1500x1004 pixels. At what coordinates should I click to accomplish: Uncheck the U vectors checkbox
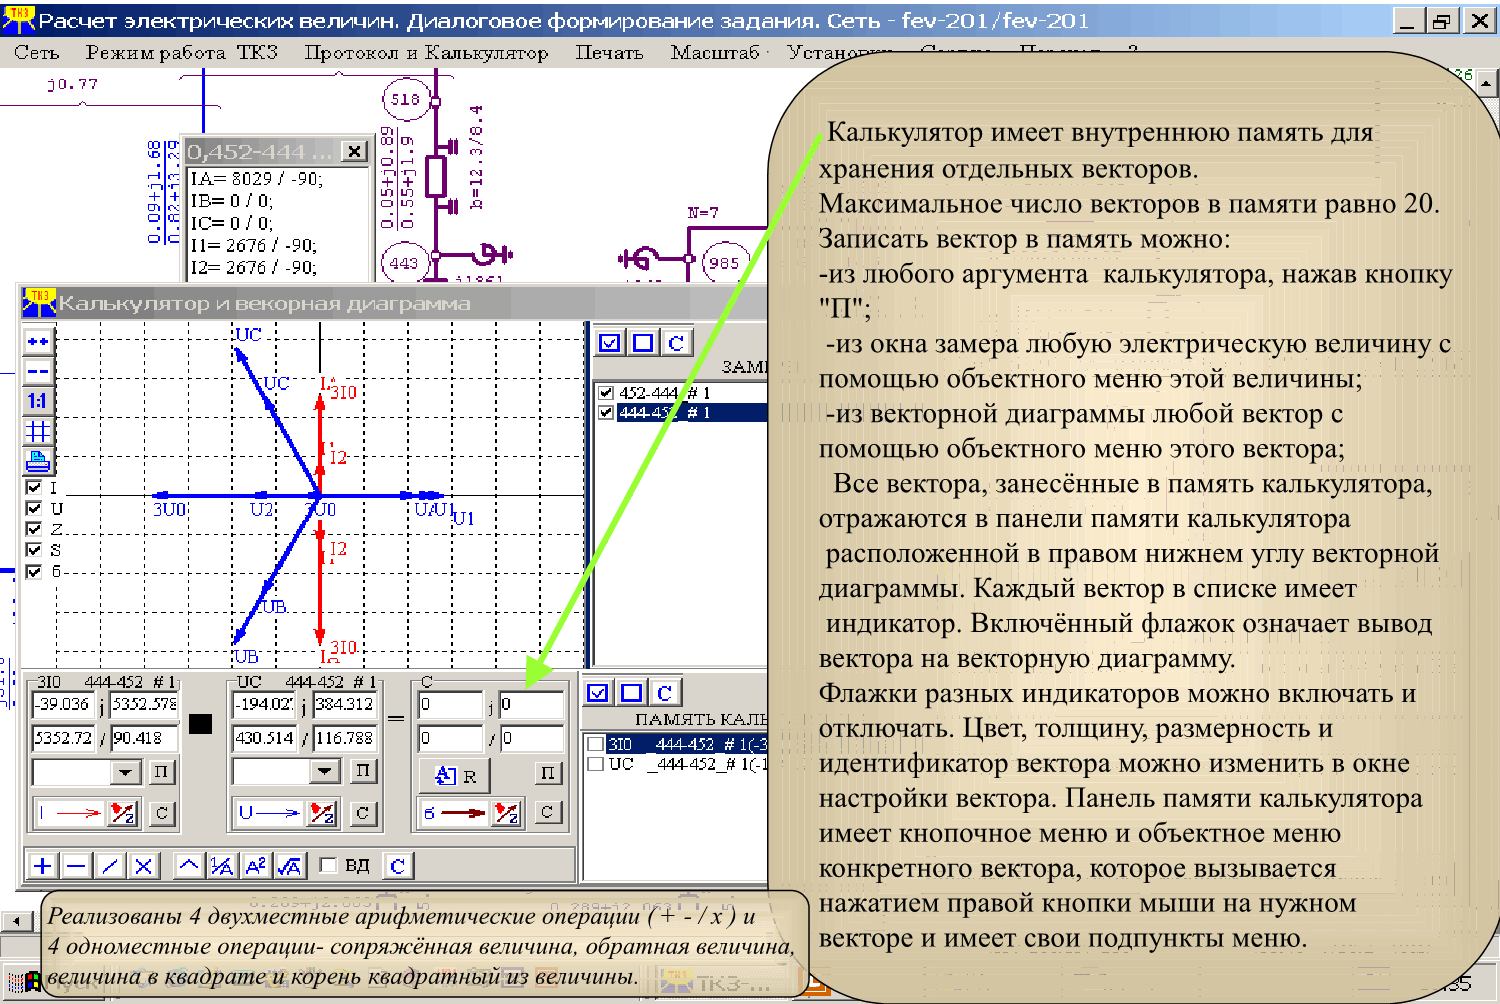click(x=34, y=508)
